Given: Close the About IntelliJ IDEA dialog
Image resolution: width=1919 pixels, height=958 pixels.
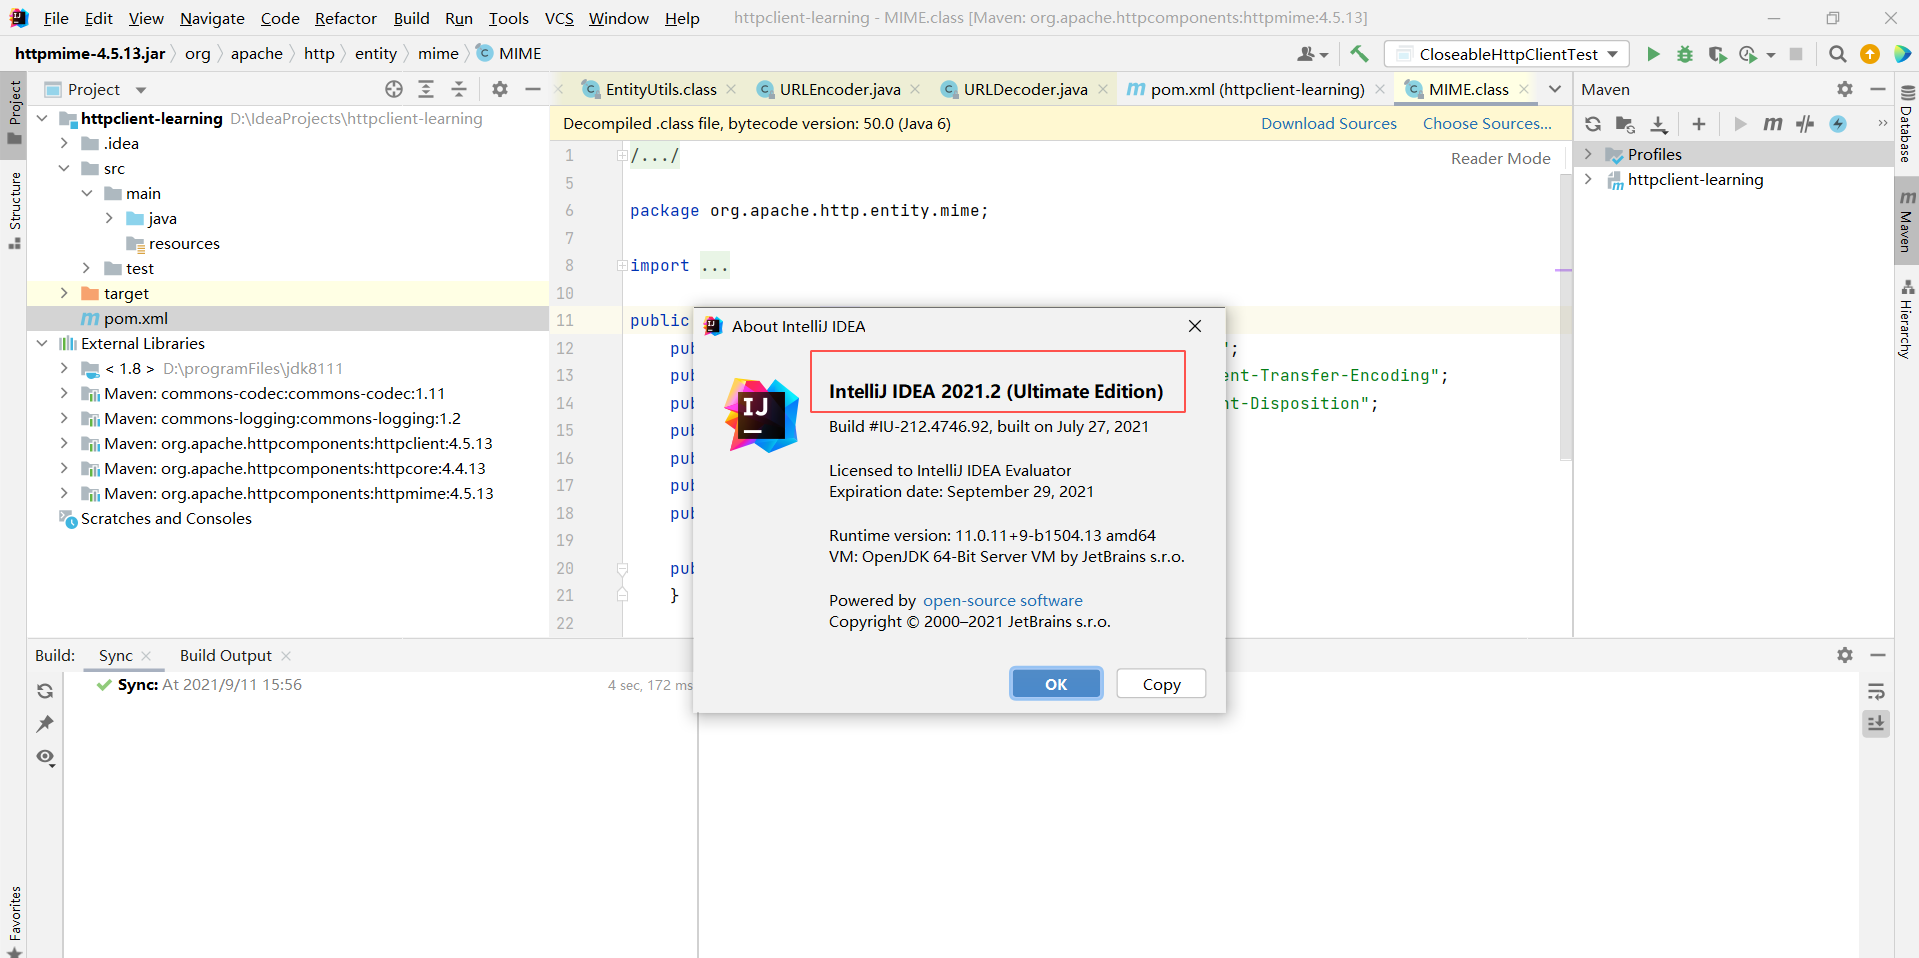Looking at the screenshot, I should tap(1195, 326).
